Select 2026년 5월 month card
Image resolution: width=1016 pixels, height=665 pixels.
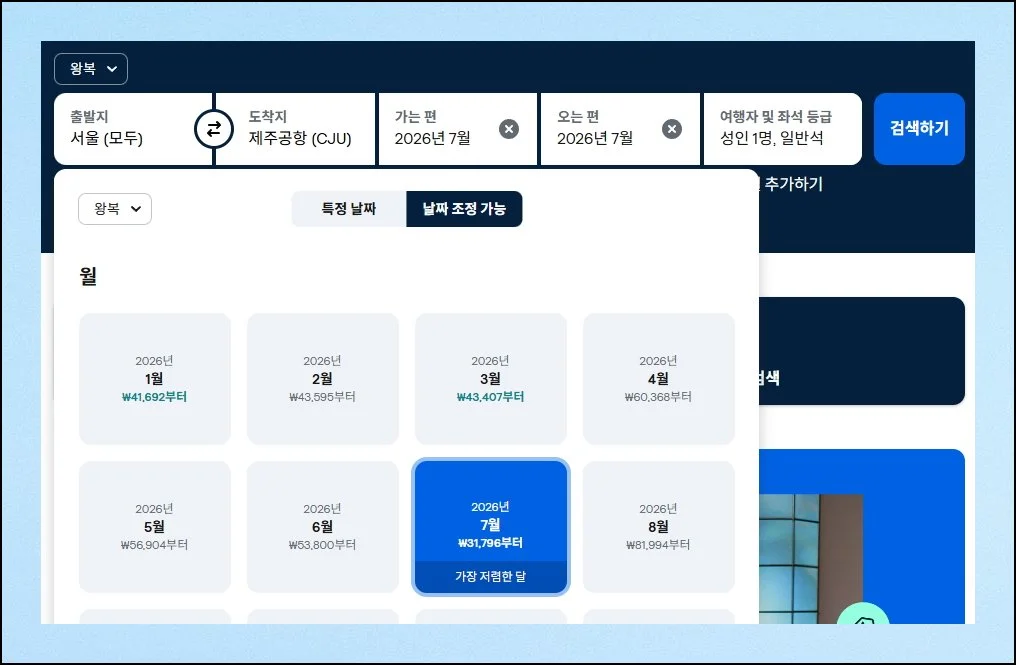click(155, 527)
